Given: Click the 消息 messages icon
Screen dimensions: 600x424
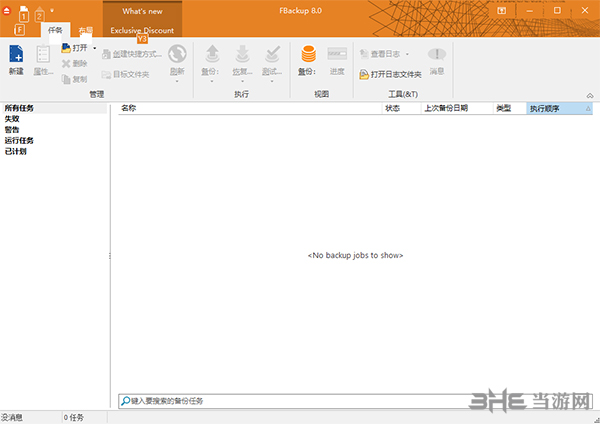Looking at the screenshot, I should (x=437, y=54).
